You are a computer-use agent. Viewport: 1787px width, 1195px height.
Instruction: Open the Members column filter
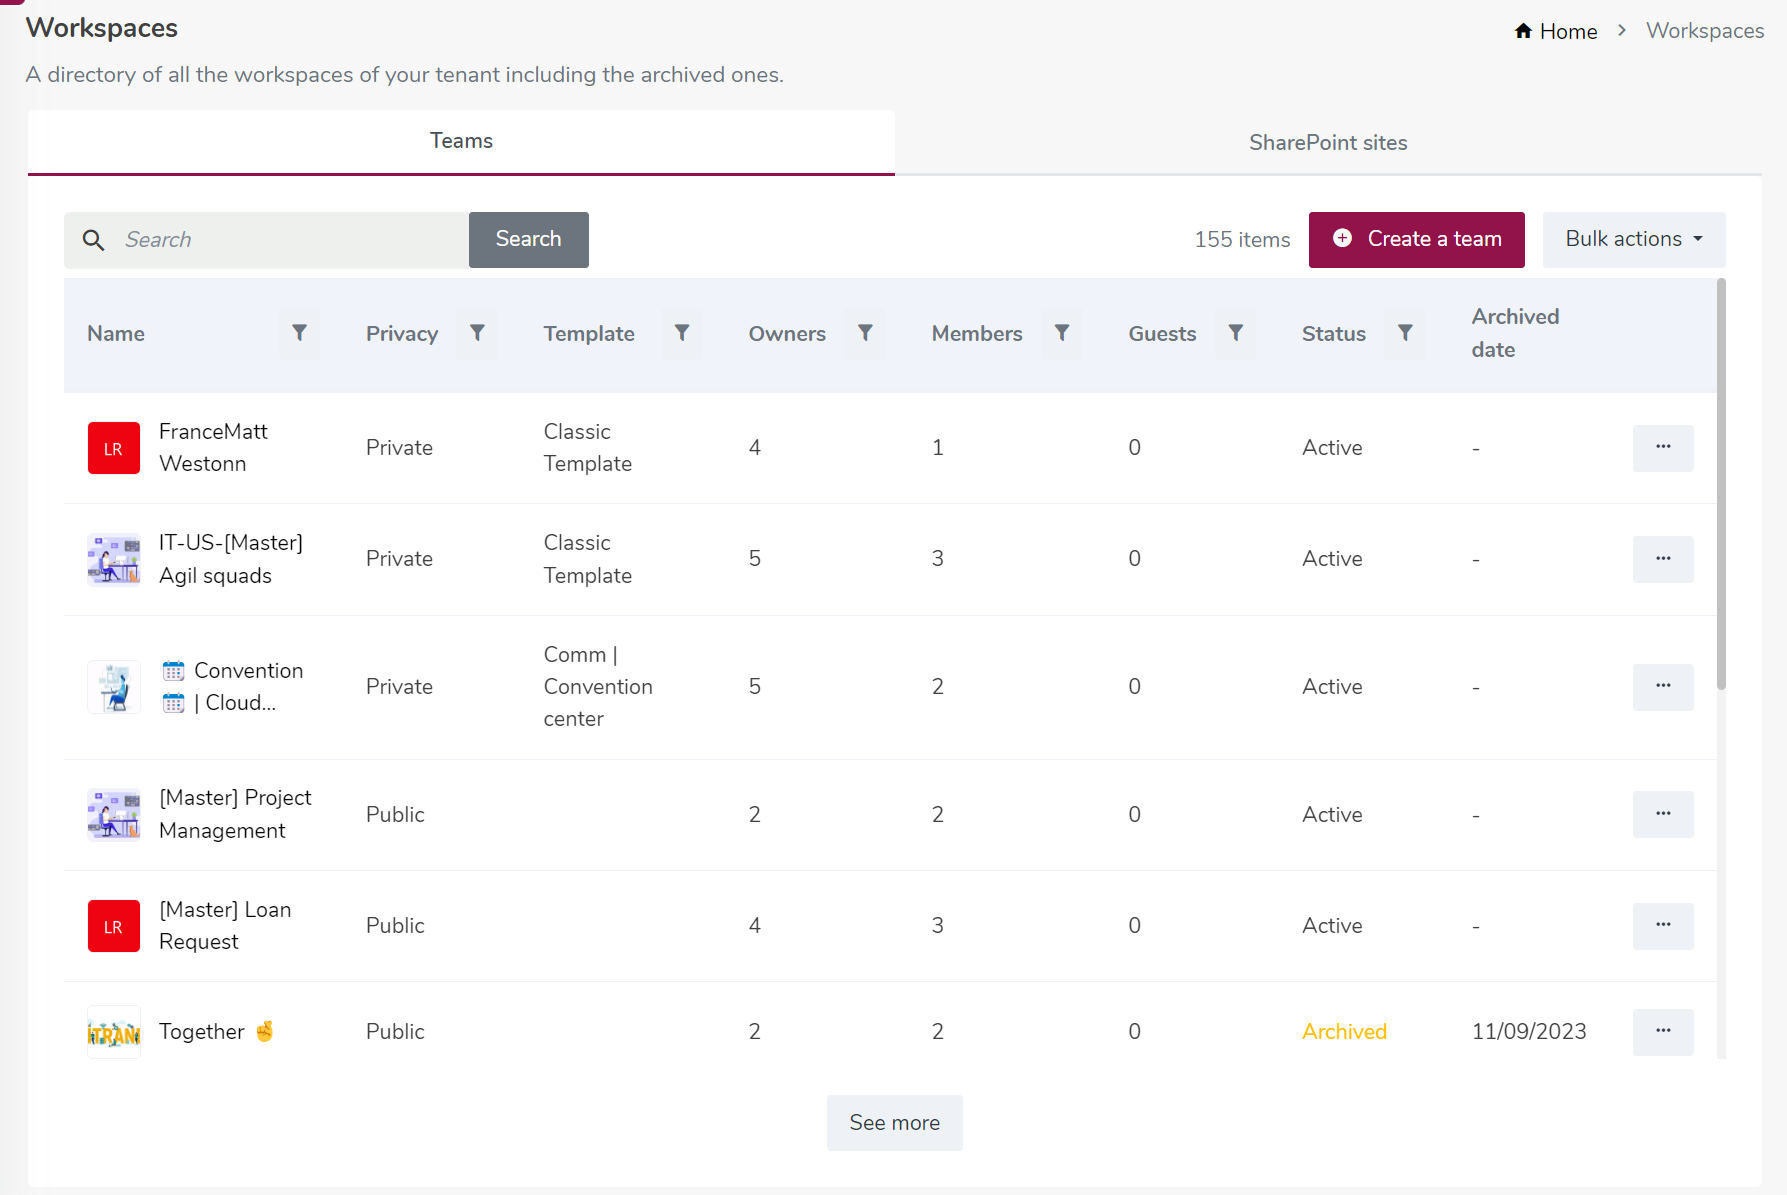[x=1062, y=333]
